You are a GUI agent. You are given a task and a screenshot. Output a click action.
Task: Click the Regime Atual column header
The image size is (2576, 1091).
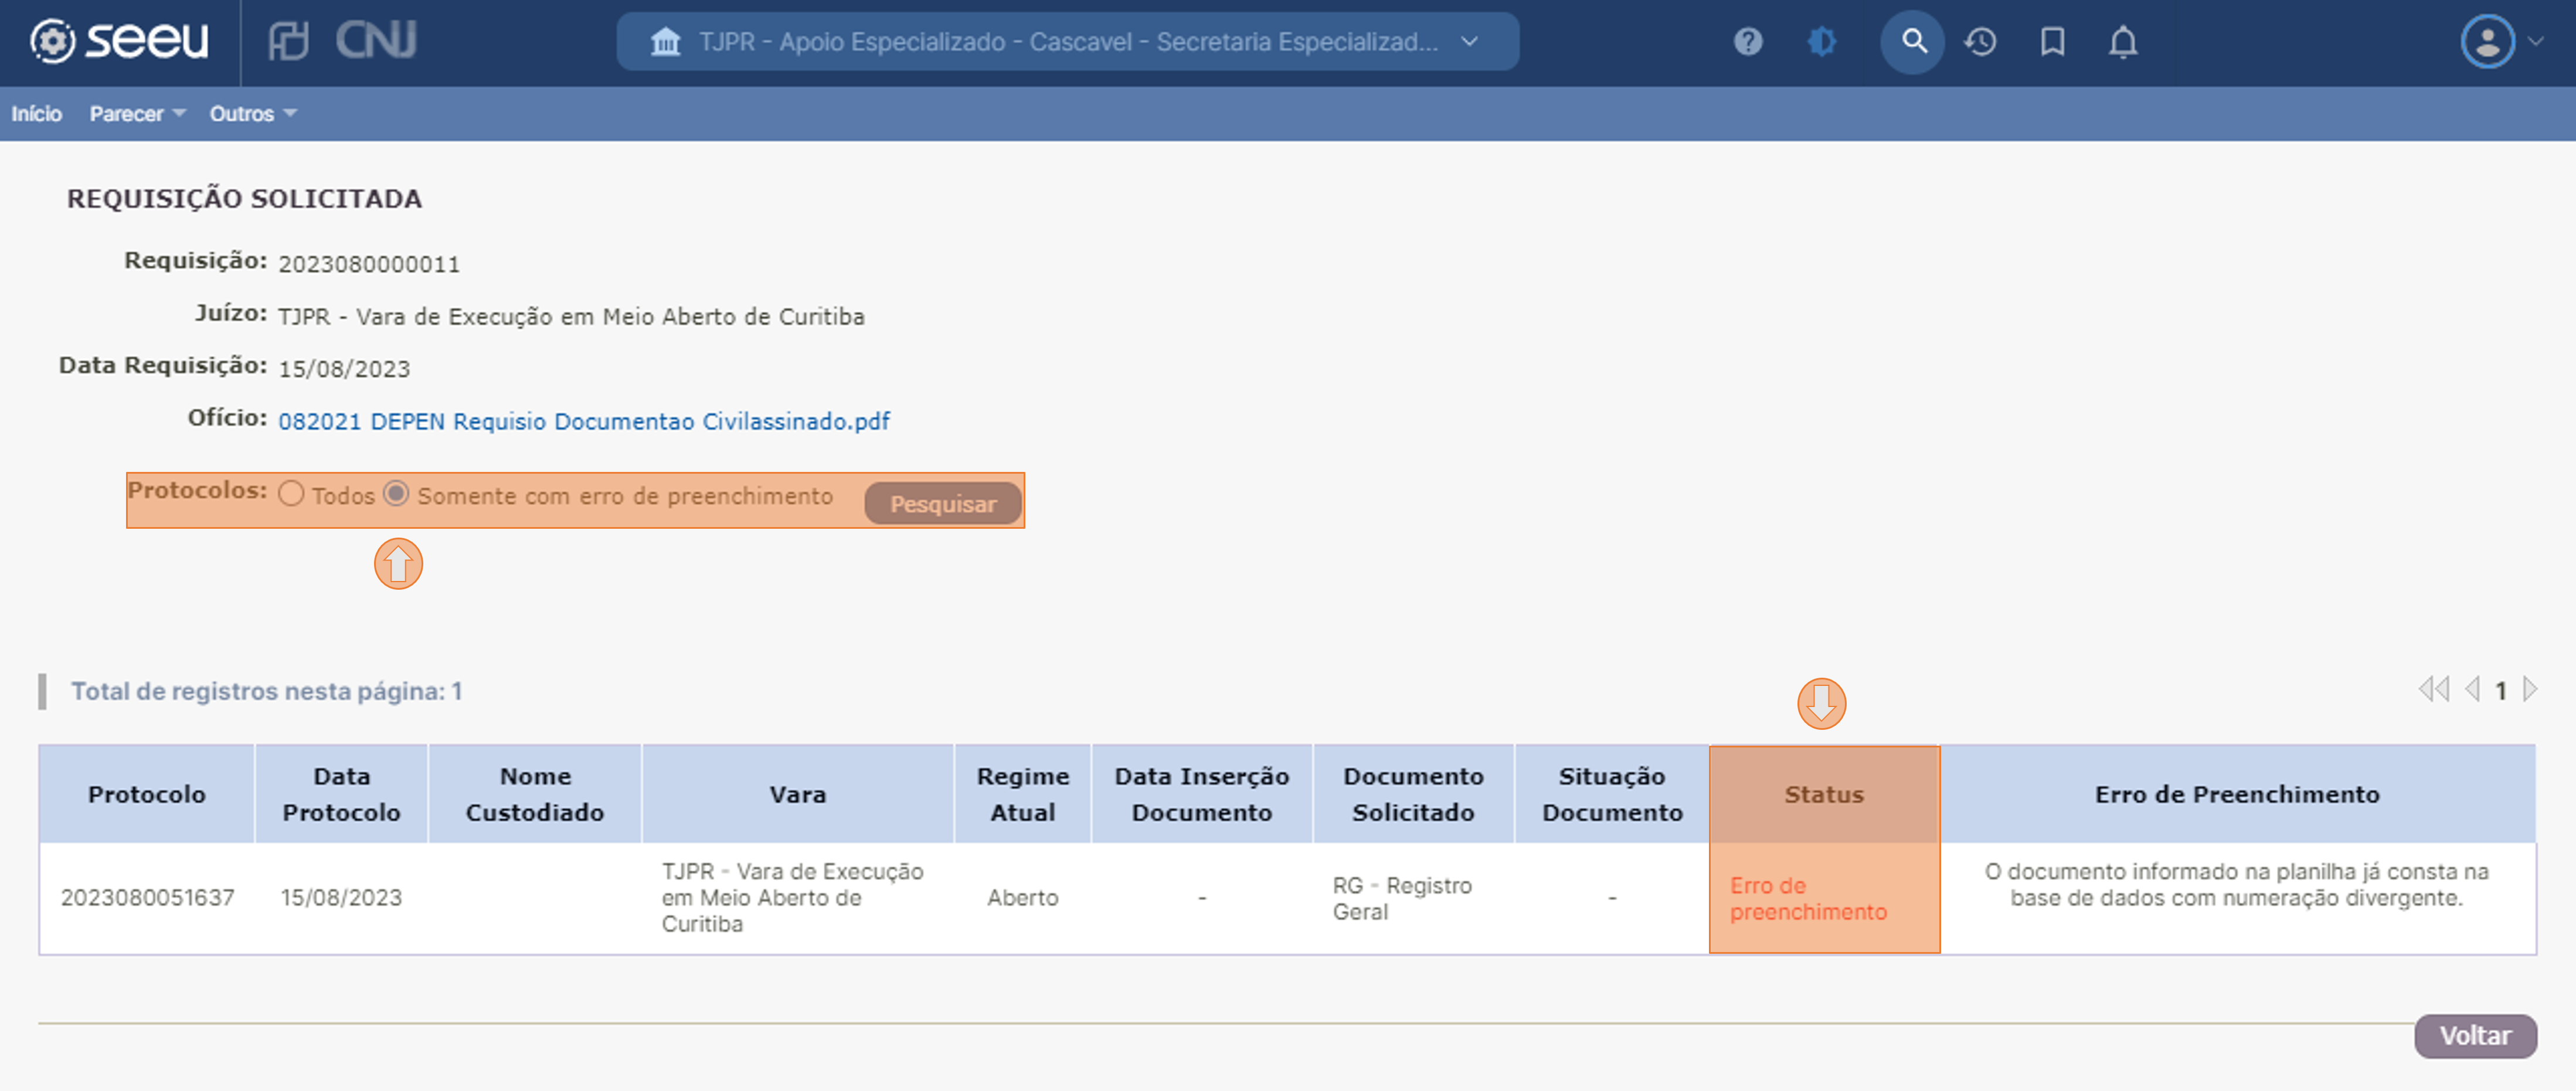click(x=1022, y=794)
